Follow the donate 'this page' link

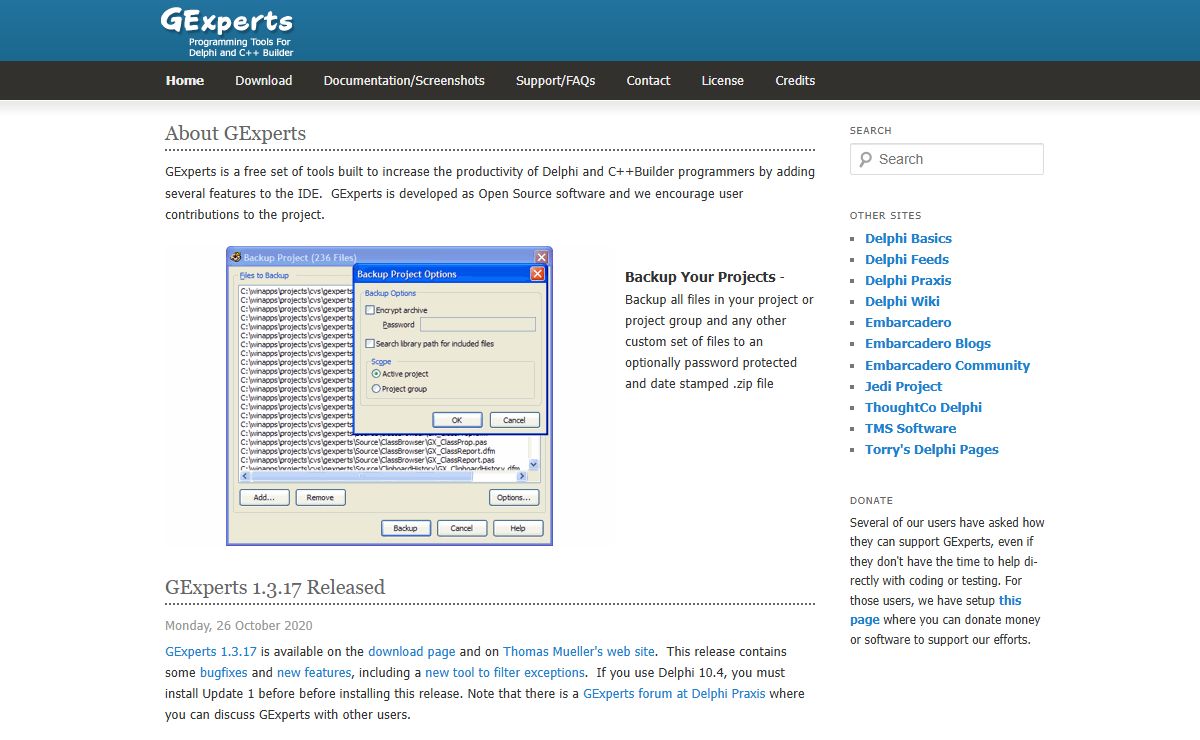click(x=936, y=610)
